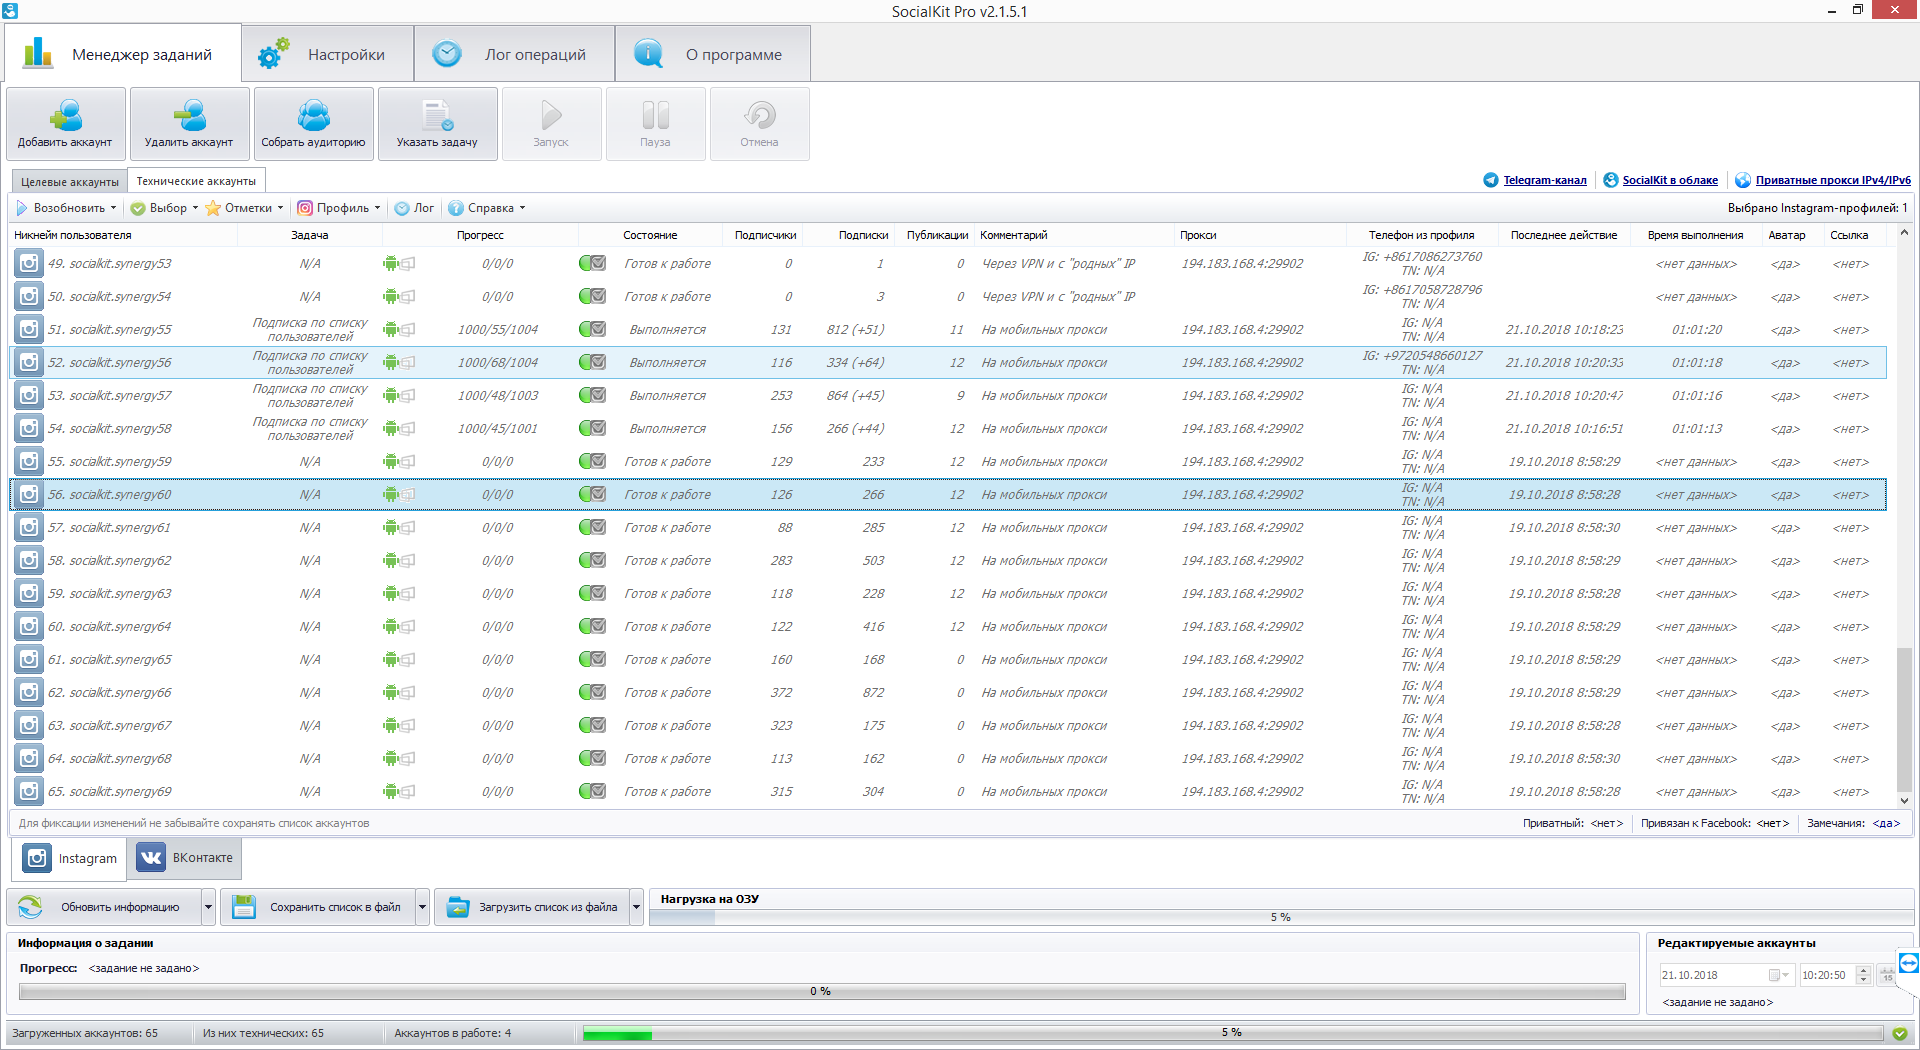The width and height of the screenshot is (1920, 1050).
Task: Click Instagram icon of socialkit.synergy61 row
Action: [x=29, y=527]
